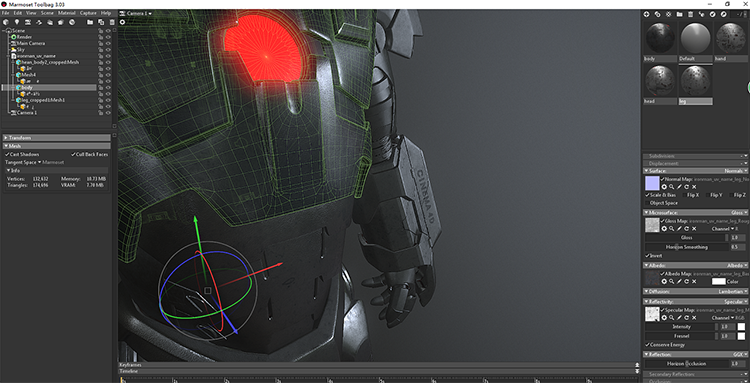Open the Edit menu
750x383 pixels.
(18, 13)
